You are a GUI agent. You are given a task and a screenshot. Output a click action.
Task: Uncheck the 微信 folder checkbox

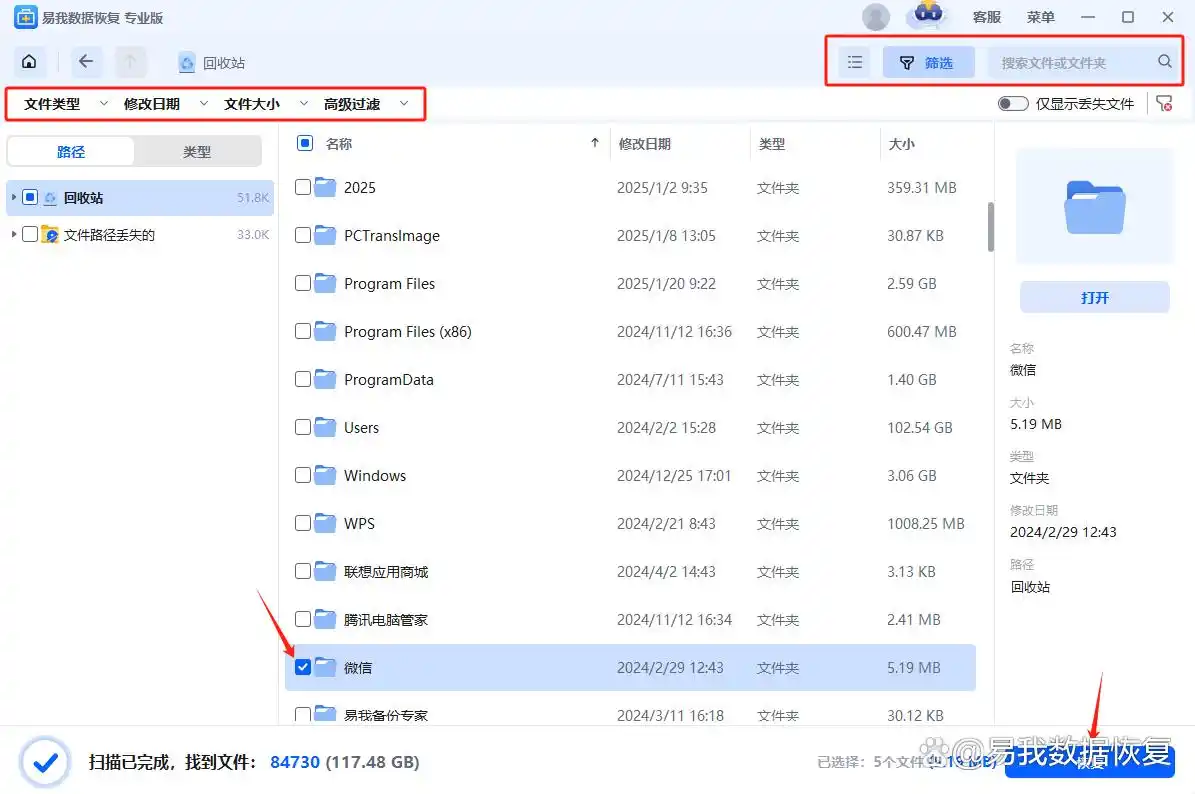pyautogui.click(x=302, y=667)
